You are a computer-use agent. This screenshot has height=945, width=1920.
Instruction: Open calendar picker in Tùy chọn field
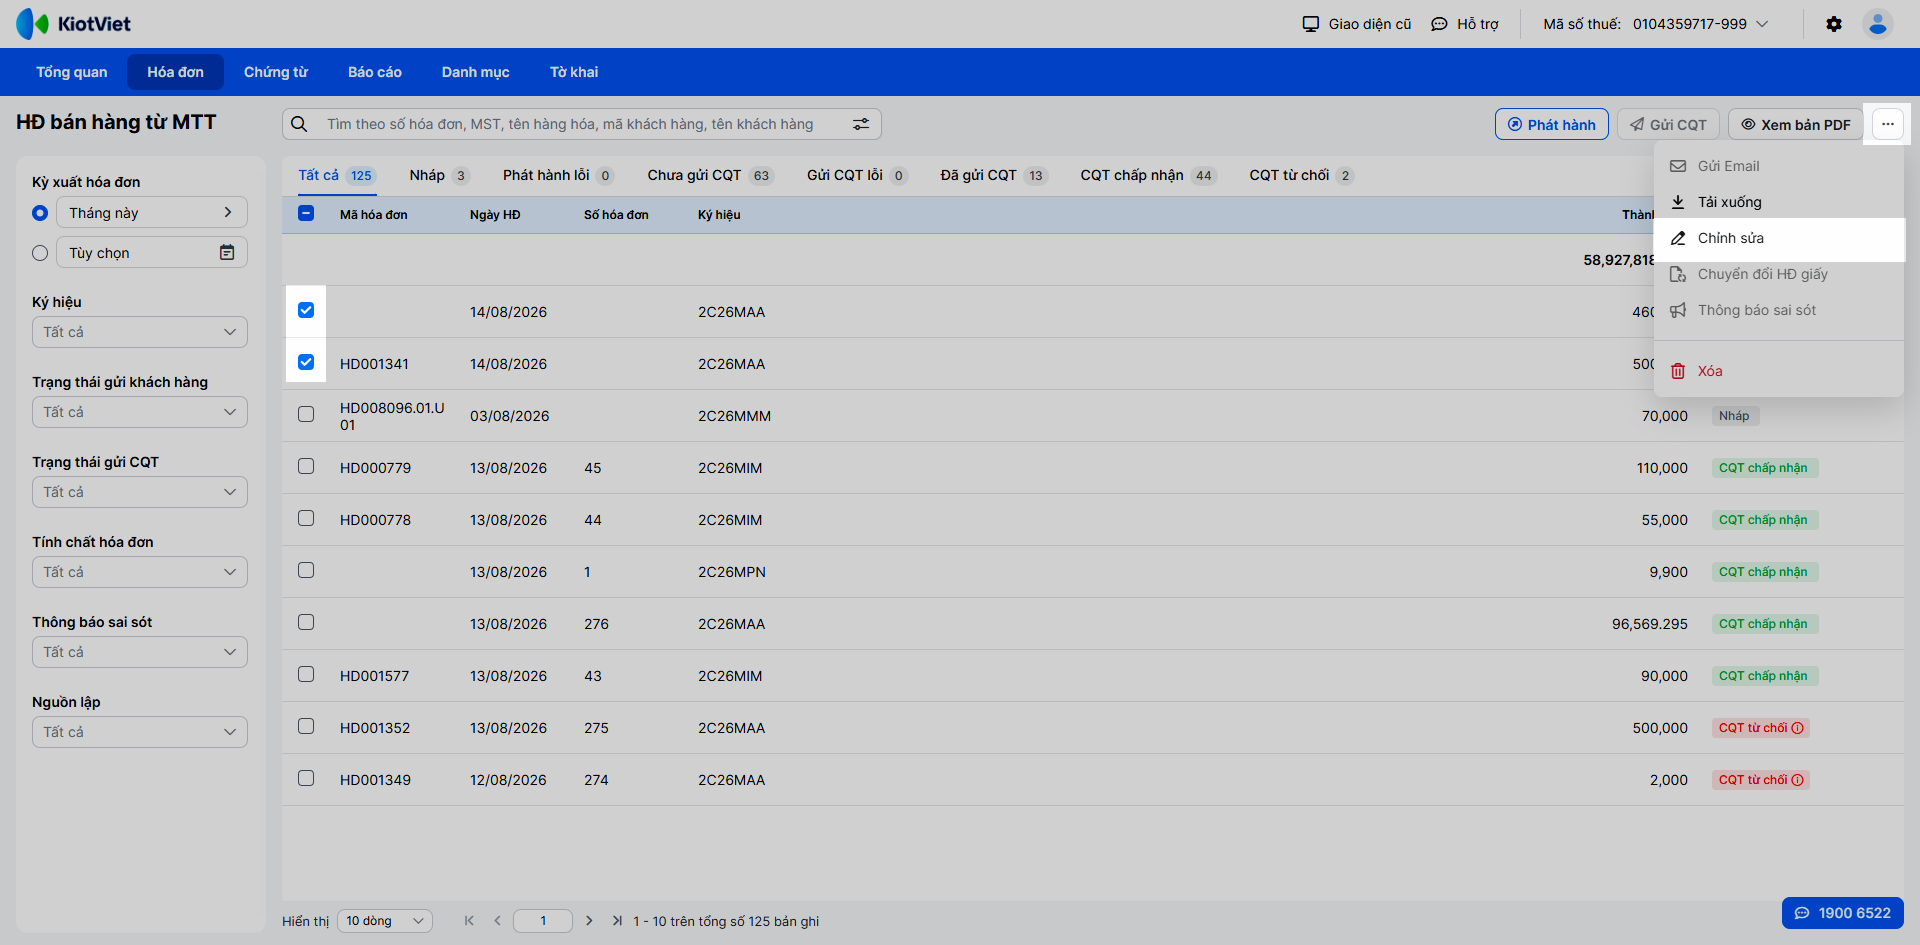click(x=227, y=253)
